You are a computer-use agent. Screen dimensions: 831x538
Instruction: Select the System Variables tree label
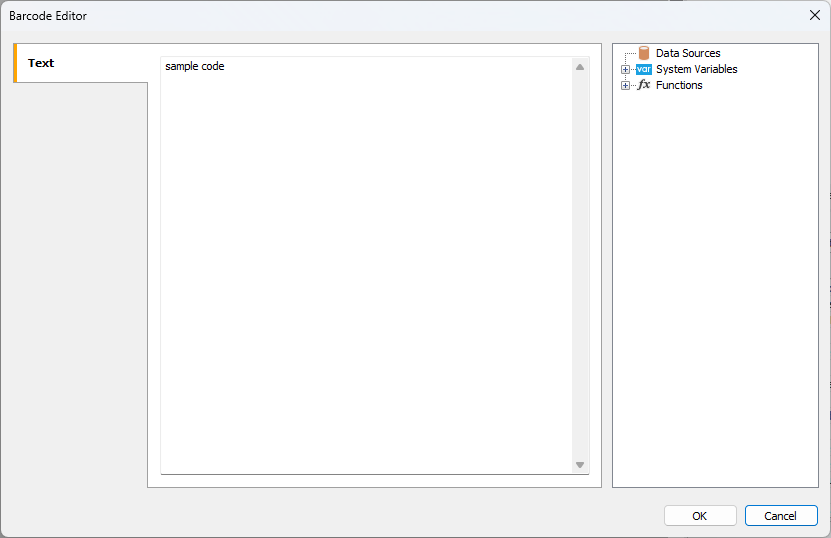(x=696, y=69)
